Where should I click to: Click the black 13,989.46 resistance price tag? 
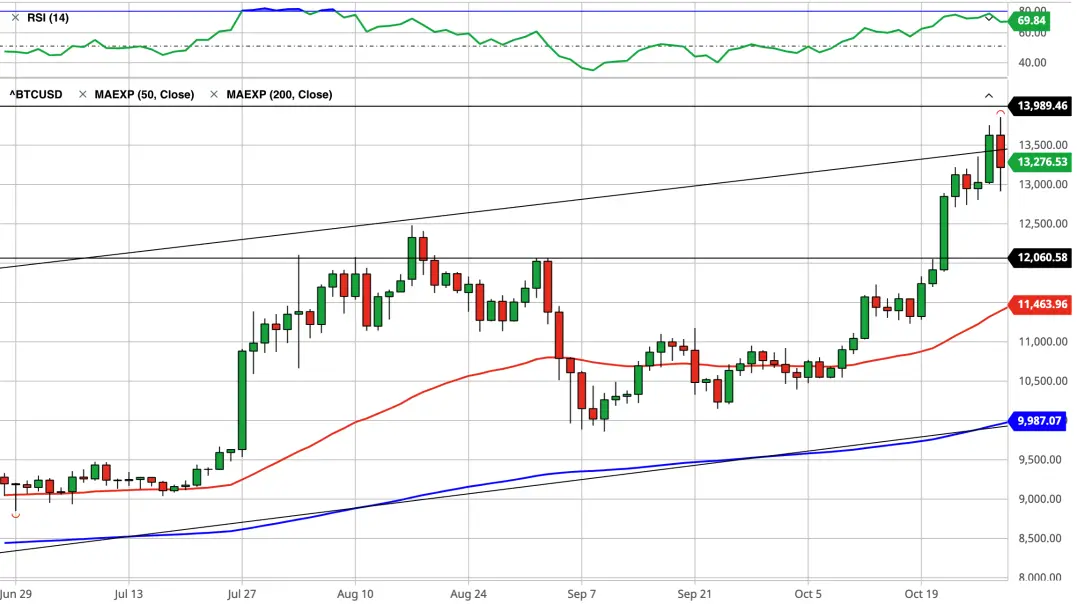(x=1041, y=106)
